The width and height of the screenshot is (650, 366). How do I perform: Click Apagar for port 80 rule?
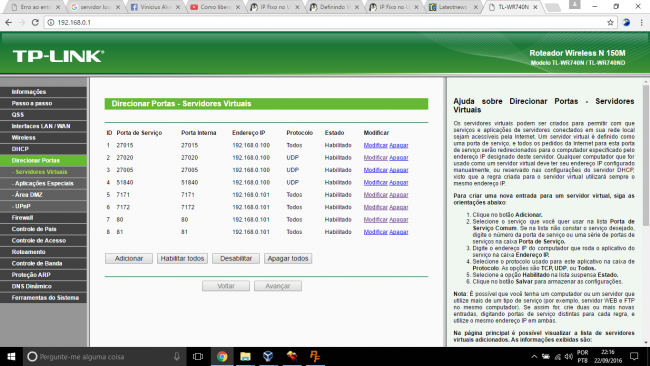[x=399, y=220]
